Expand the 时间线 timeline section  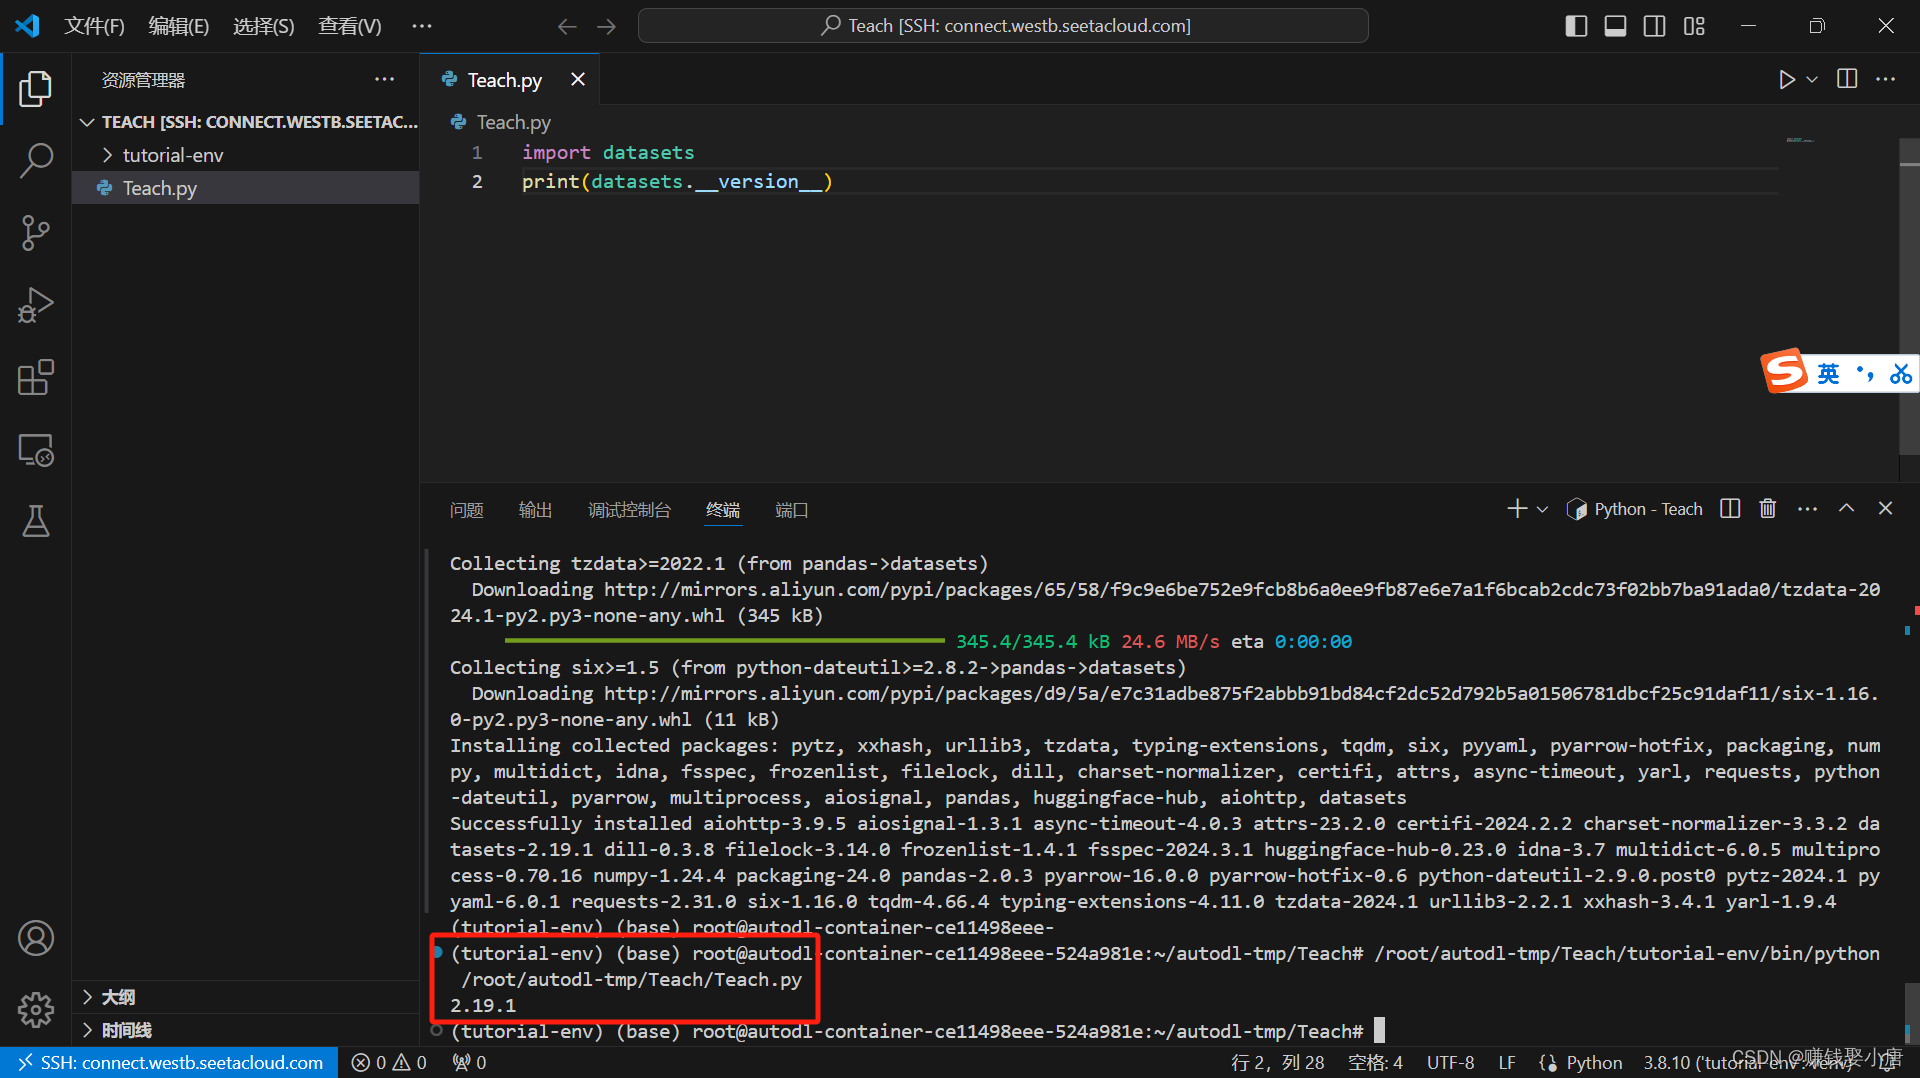245,1030
